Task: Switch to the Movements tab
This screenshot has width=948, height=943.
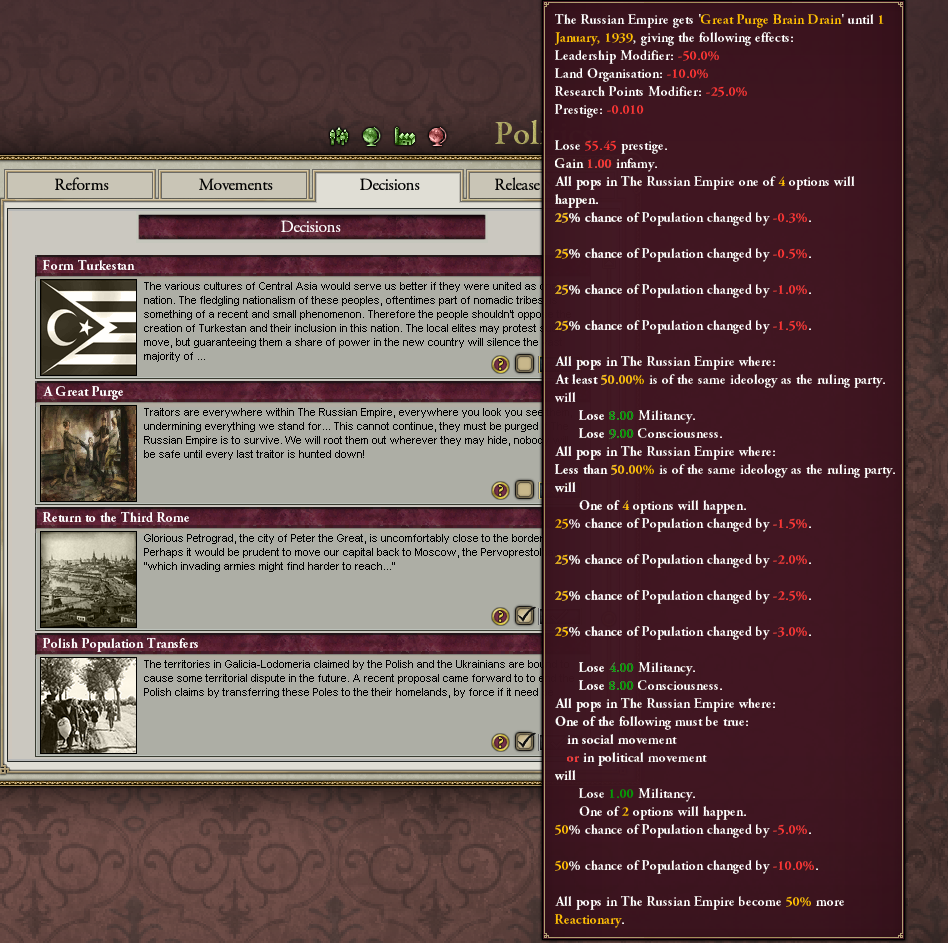Action: click(235, 185)
